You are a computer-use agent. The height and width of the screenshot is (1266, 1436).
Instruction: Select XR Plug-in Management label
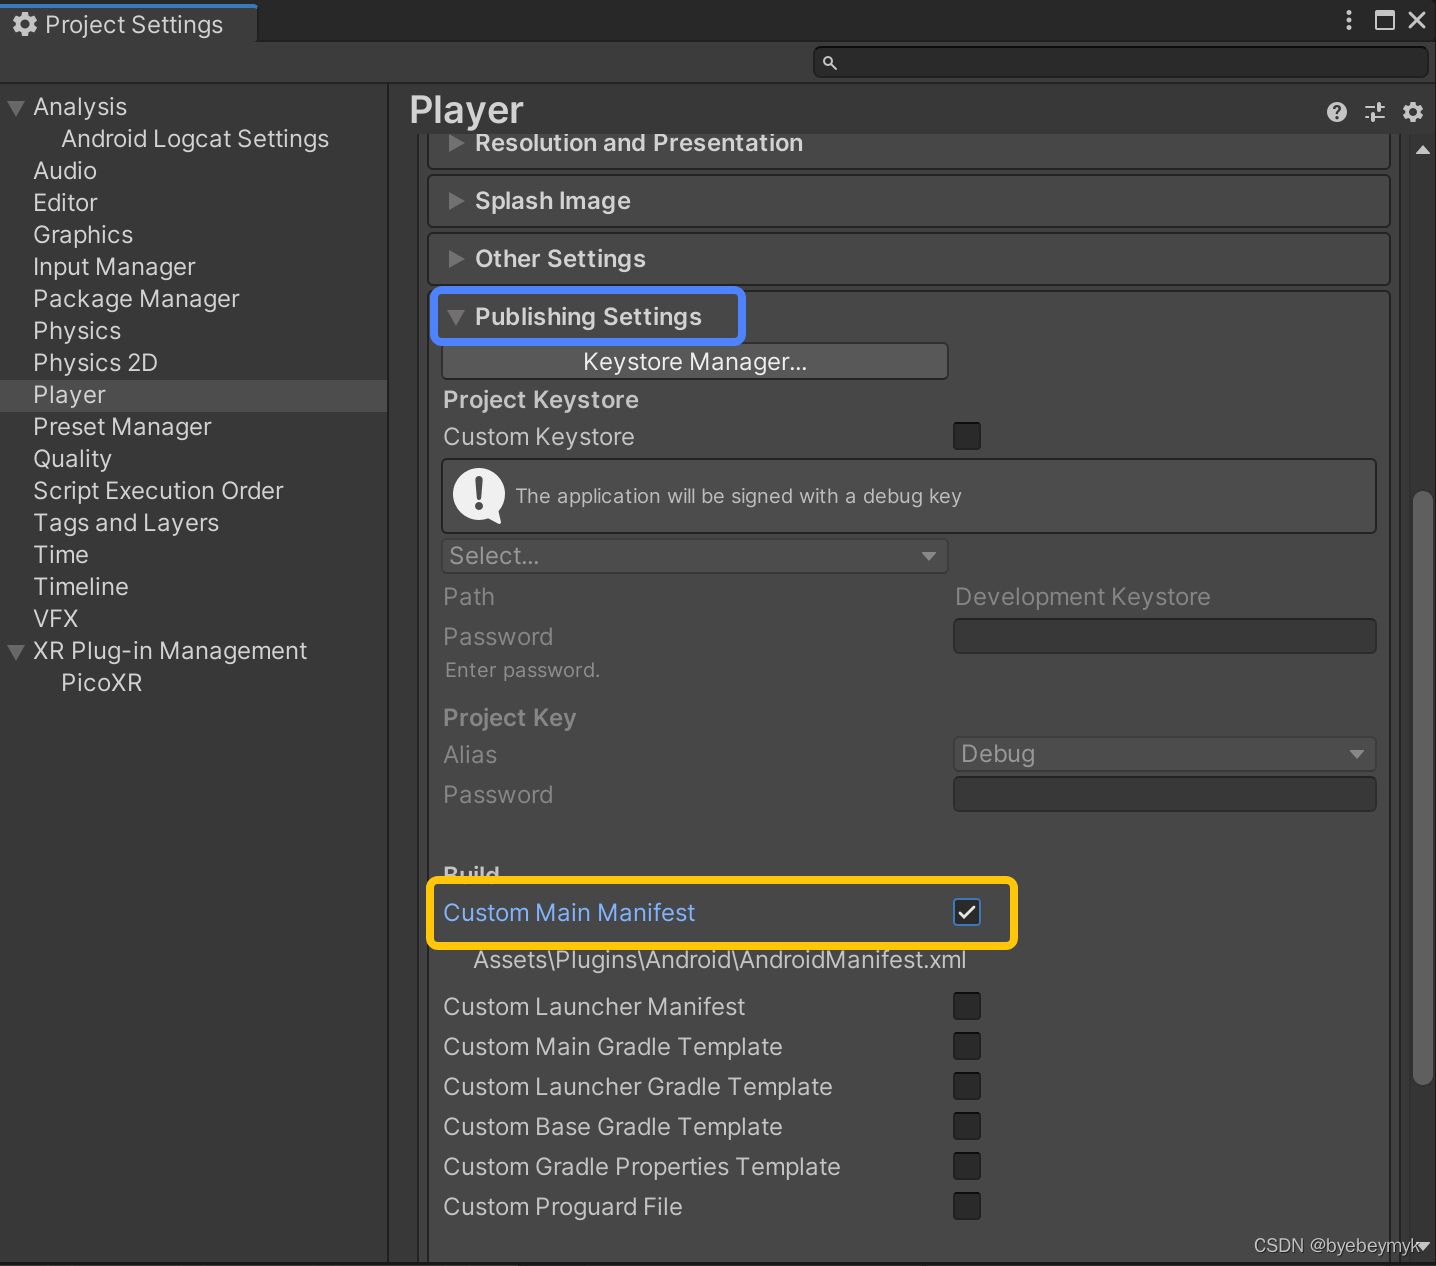[170, 651]
